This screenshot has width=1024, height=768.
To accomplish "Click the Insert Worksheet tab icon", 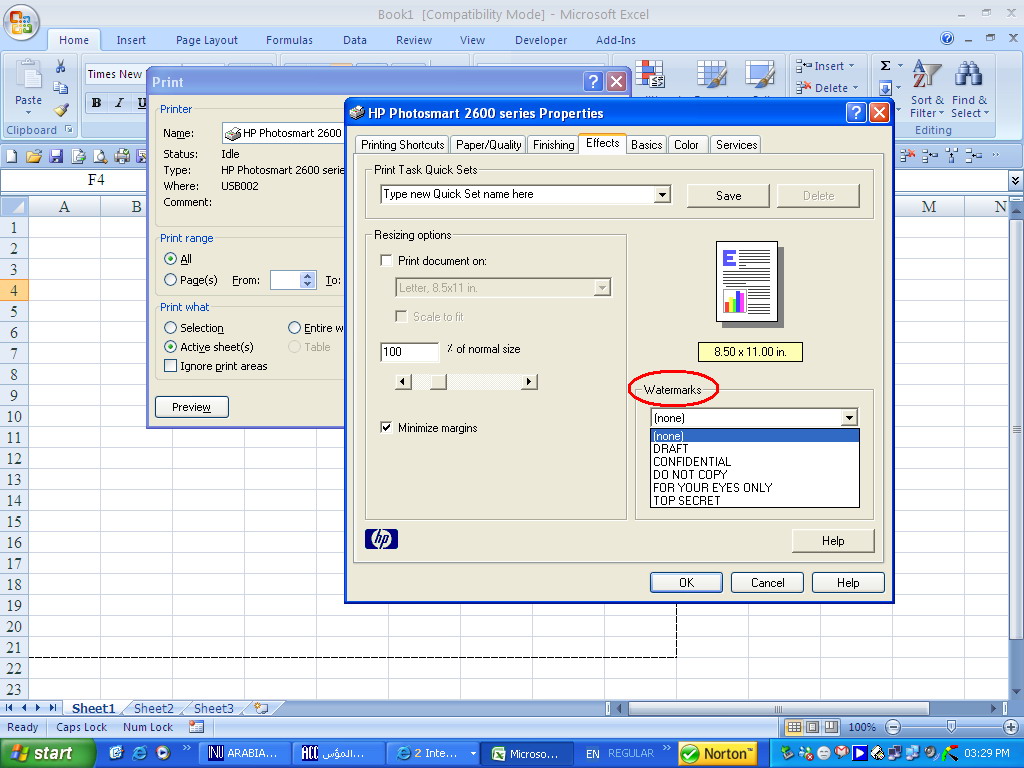I will [261, 708].
